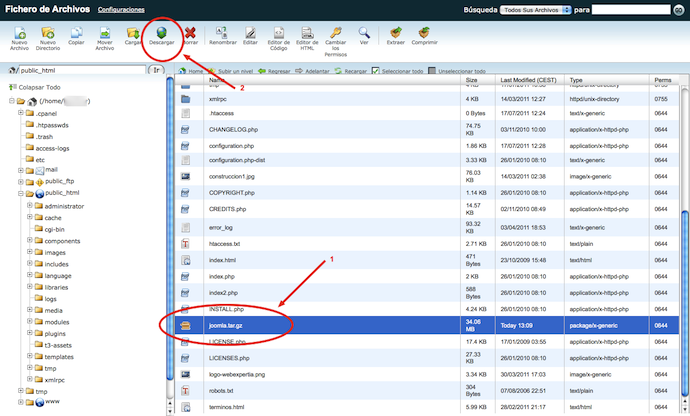Sort by Last Modified (CEST) column

point(529,80)
